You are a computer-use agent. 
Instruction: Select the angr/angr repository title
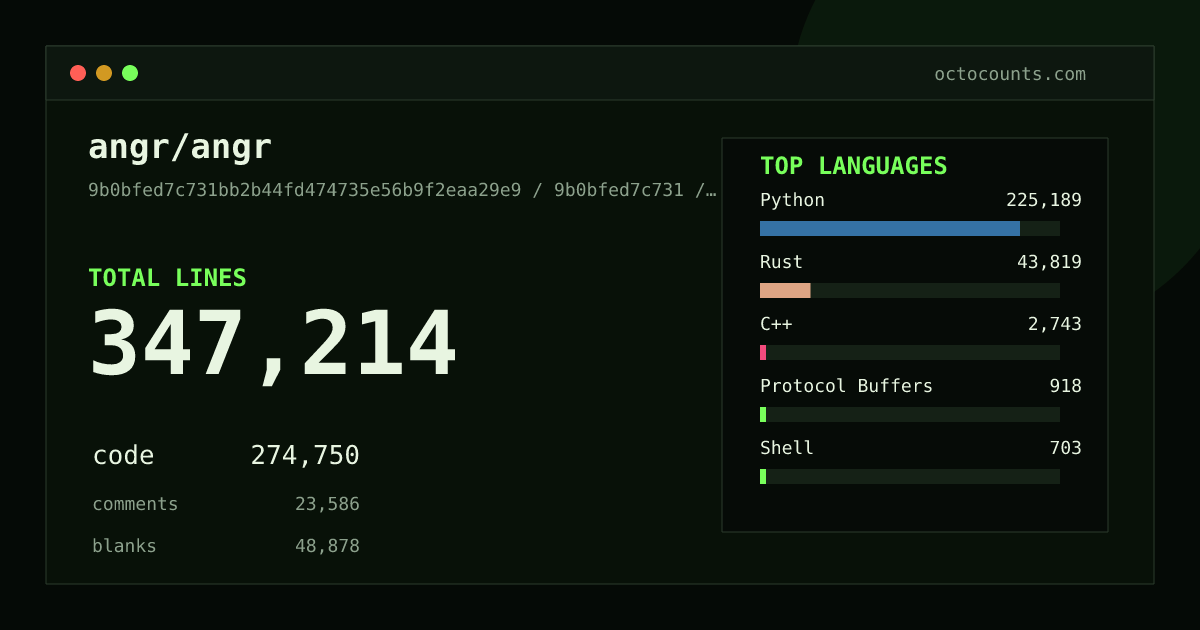180,147
